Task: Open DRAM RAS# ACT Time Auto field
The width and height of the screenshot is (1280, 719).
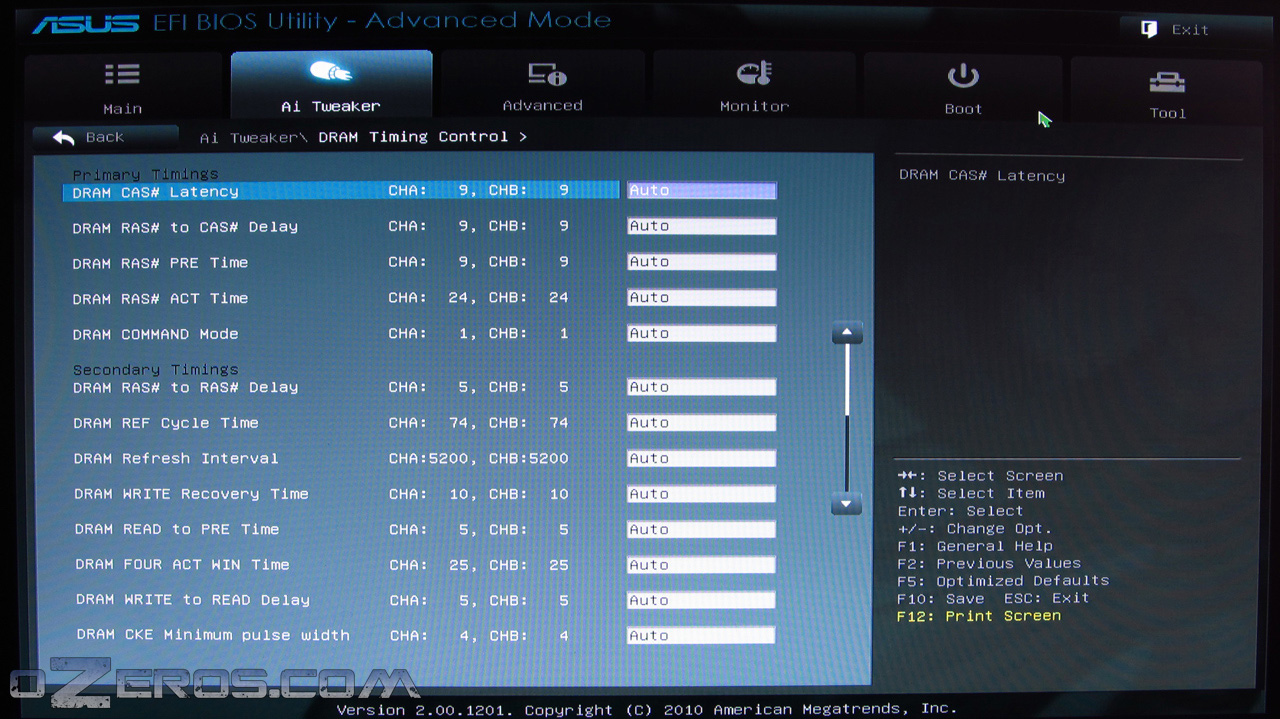Action: point(701,298)
